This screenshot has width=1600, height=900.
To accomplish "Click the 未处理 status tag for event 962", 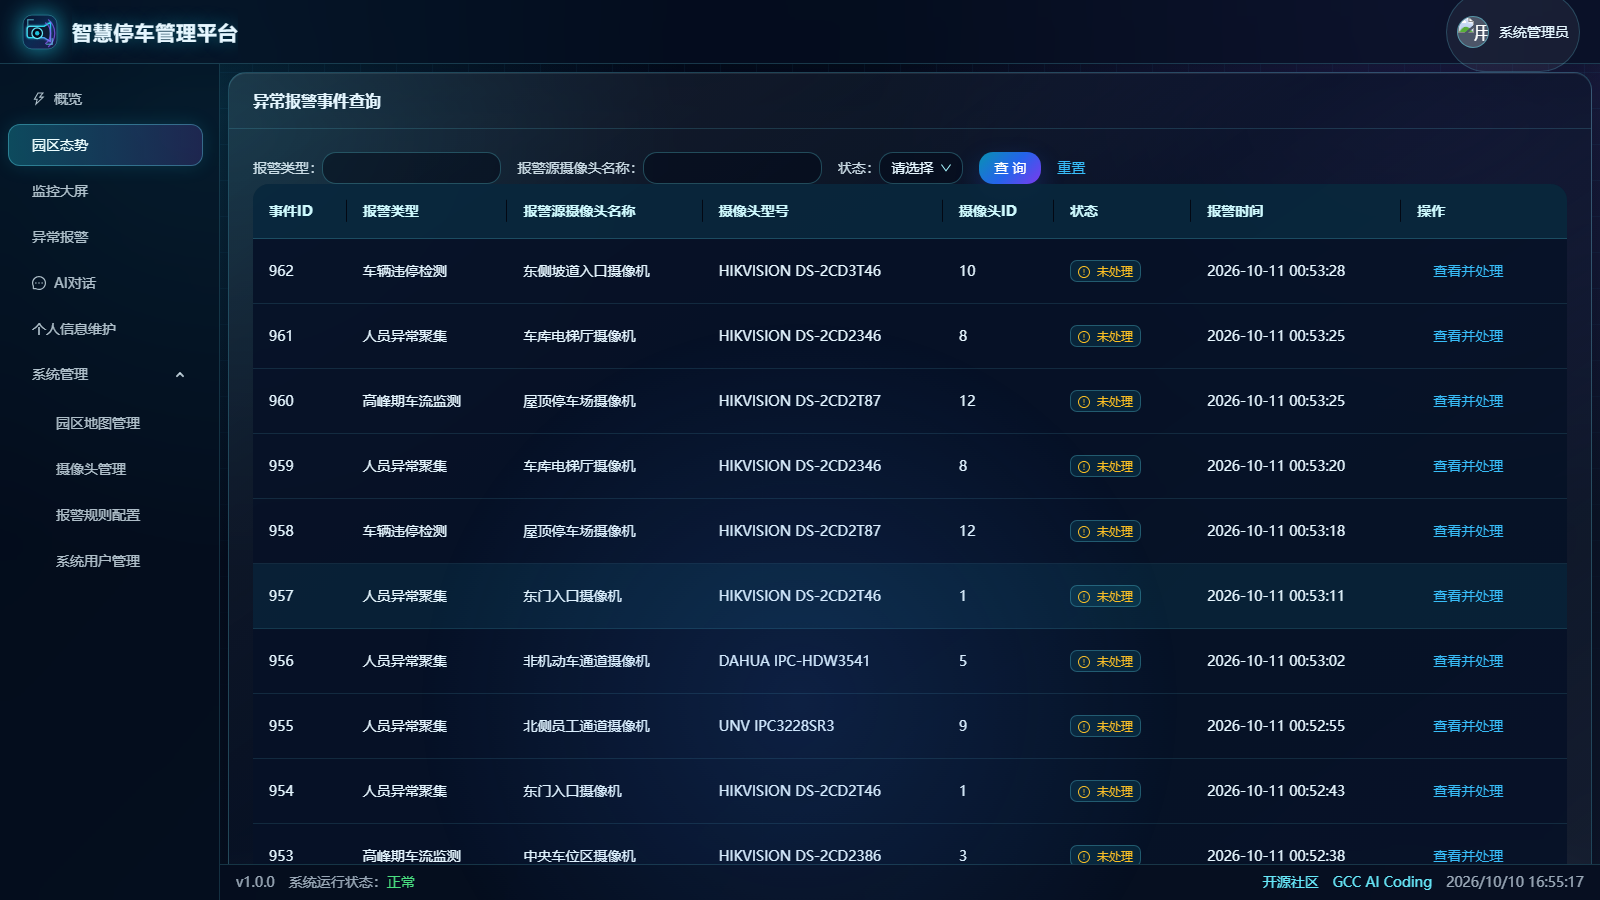I will coord(1105,271).
